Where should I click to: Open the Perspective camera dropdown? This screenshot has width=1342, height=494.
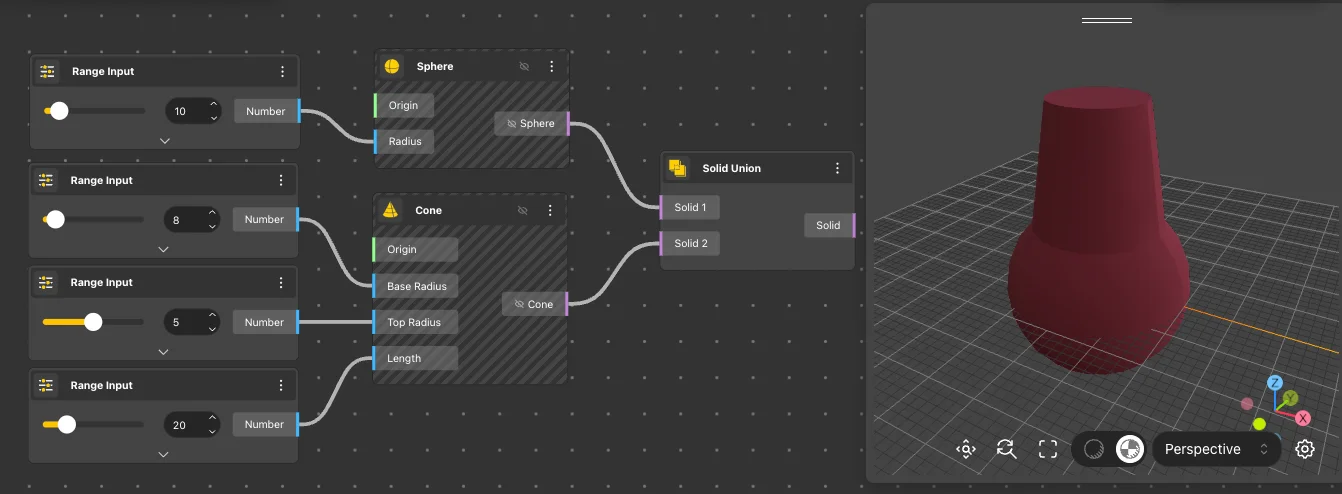click(1215, 449)
